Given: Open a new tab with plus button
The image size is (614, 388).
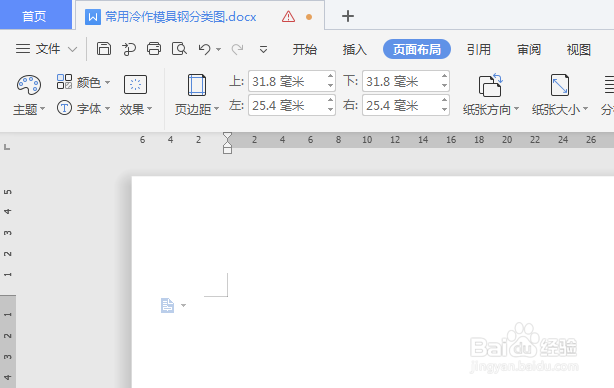Looking at the screenshot, I should click(348, 16).
